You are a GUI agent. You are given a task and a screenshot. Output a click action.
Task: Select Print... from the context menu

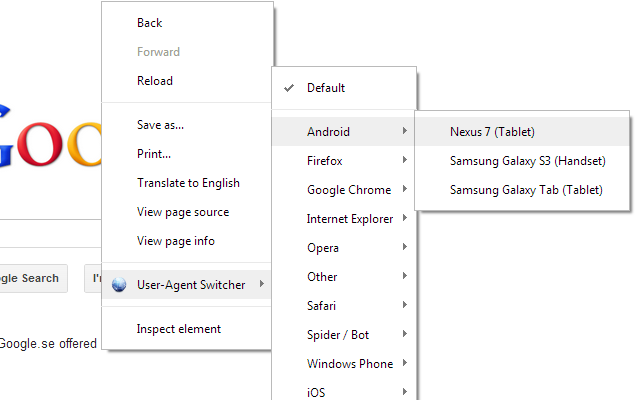[154, 154]
